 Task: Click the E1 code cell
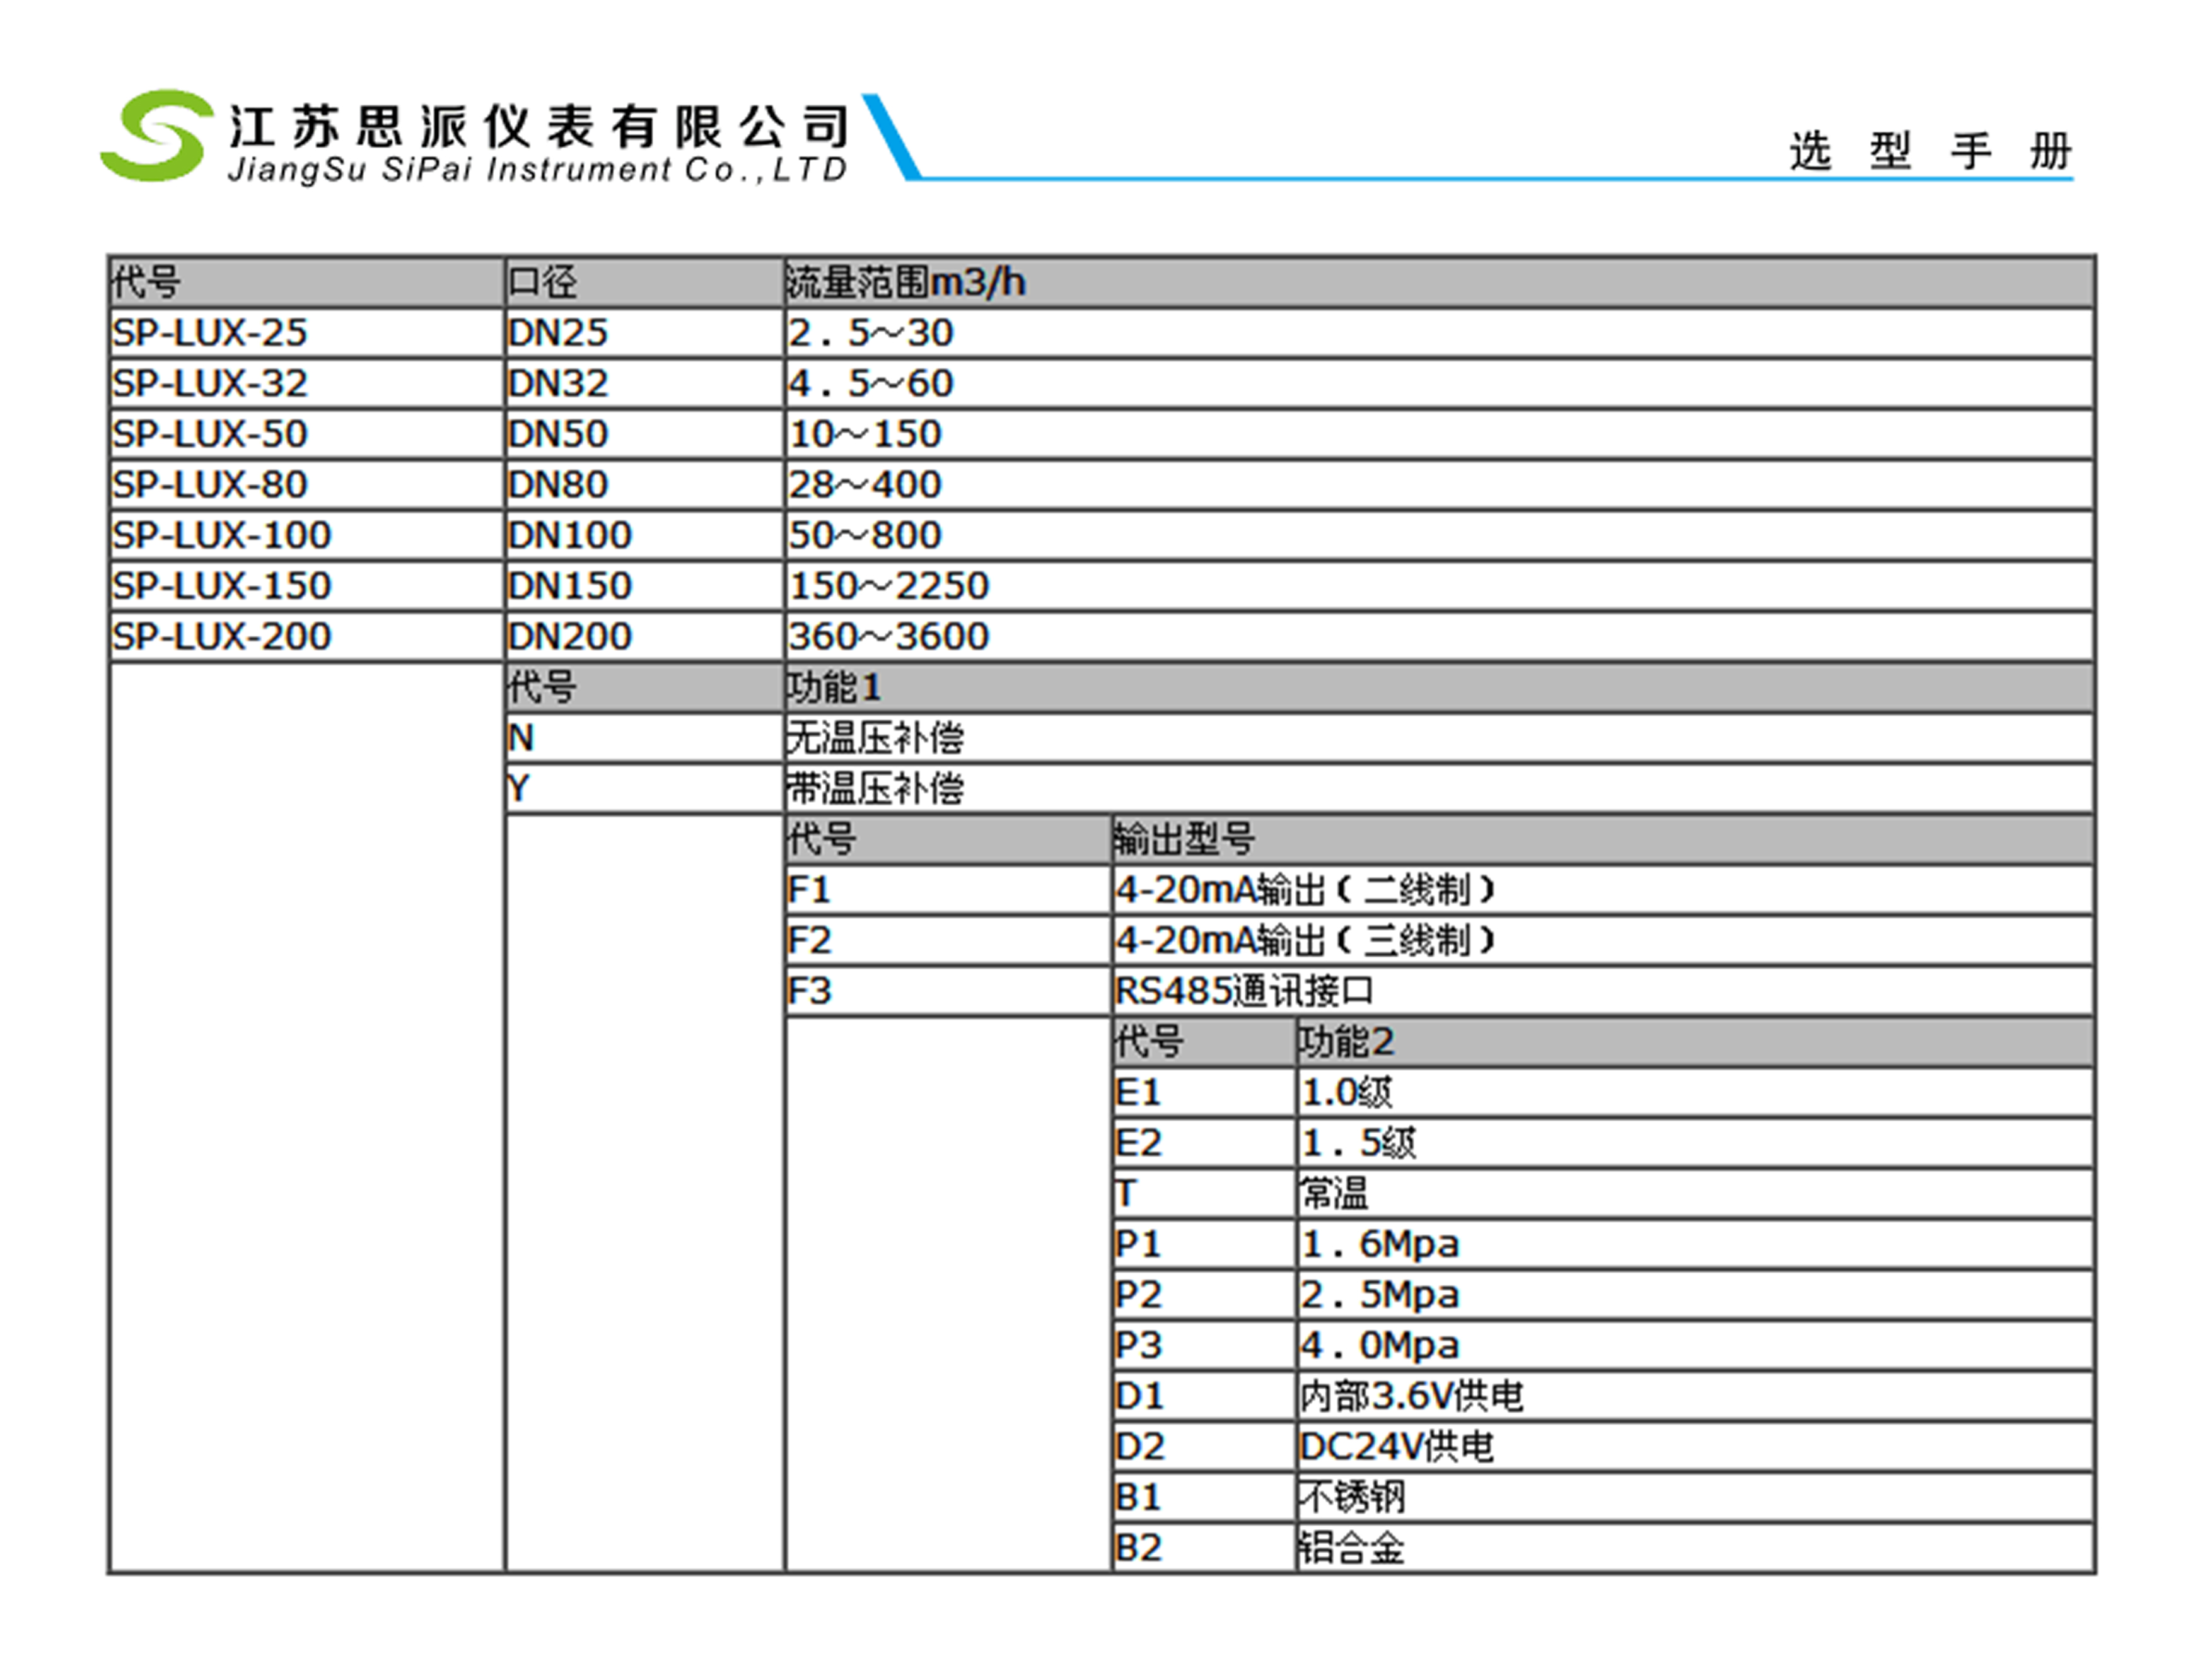(x=1204, y=1092)
